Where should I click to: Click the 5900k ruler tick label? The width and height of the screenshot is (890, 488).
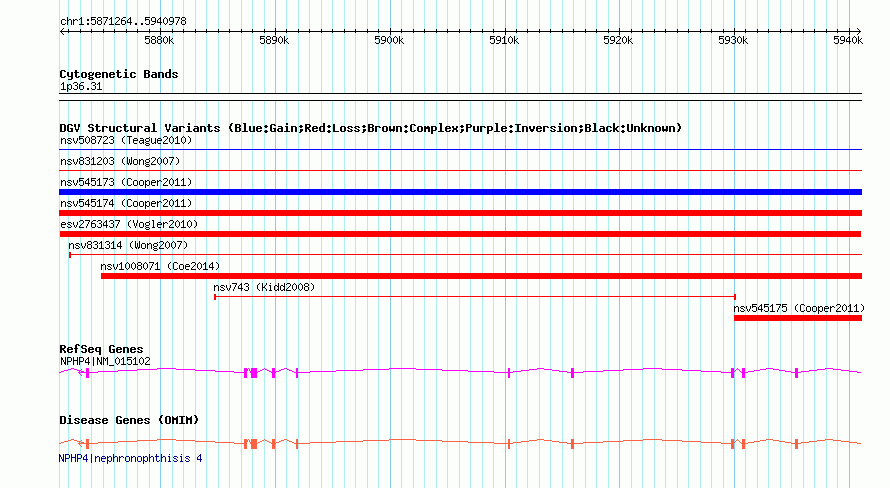click(x=389, y=40)
